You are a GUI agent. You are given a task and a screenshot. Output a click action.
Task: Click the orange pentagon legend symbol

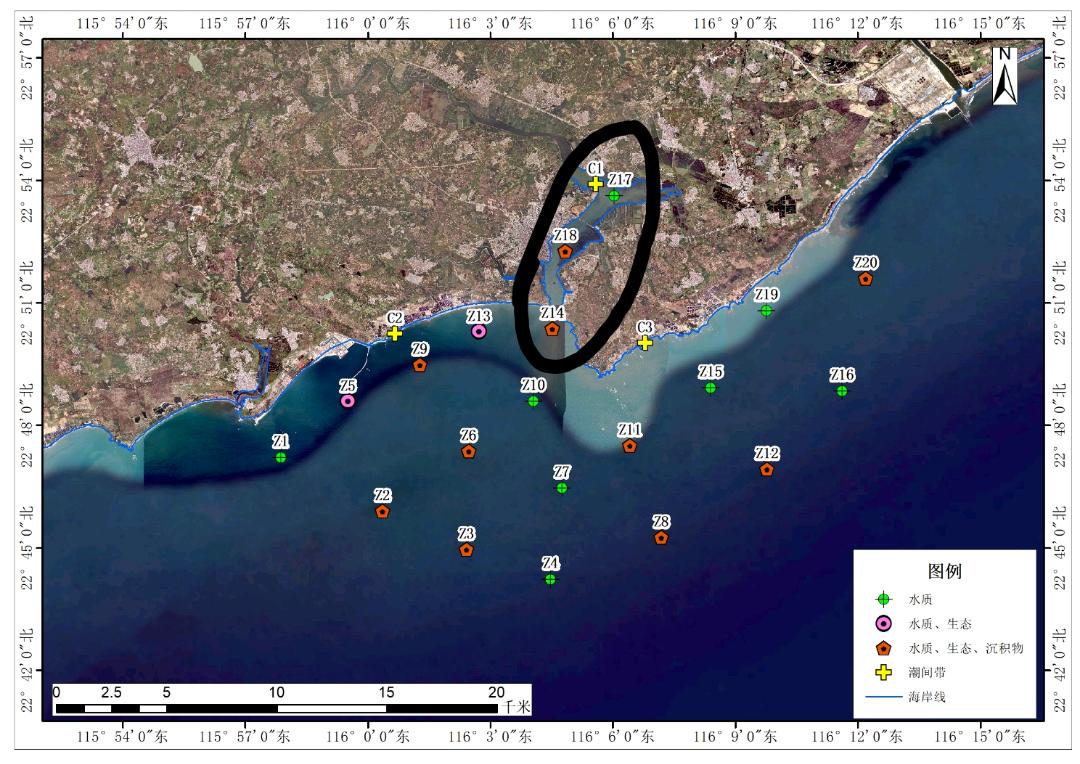click(x=883, y=648)
